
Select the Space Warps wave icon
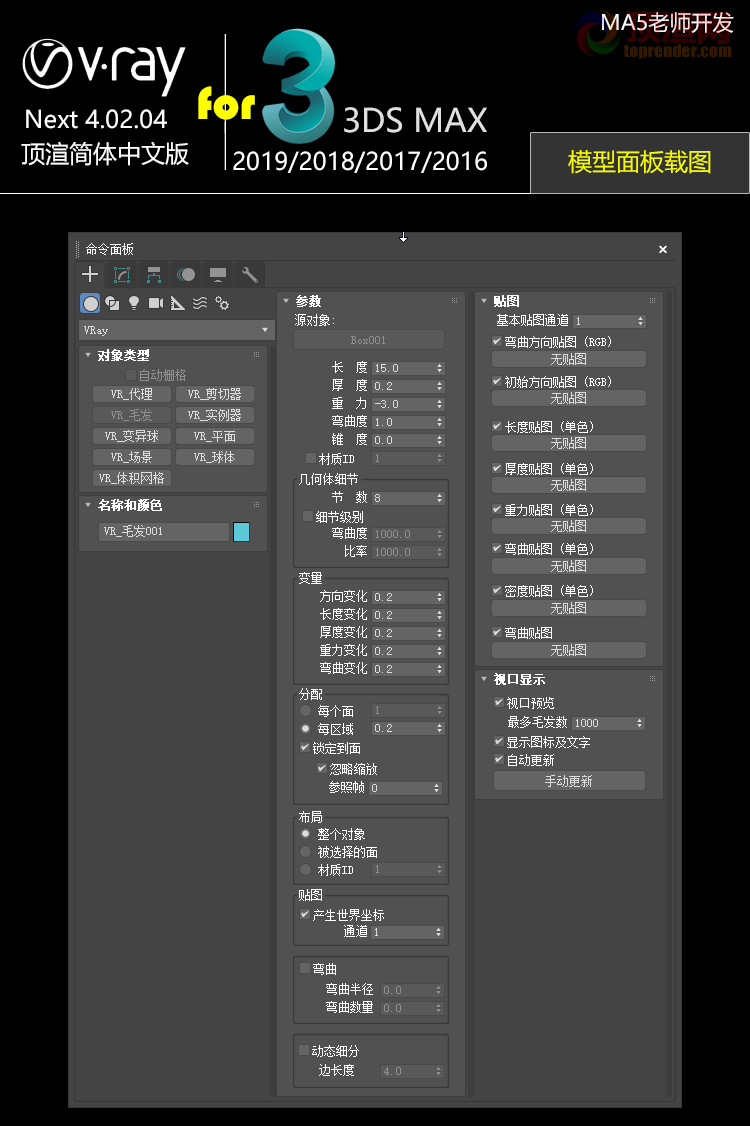[200, 303]
